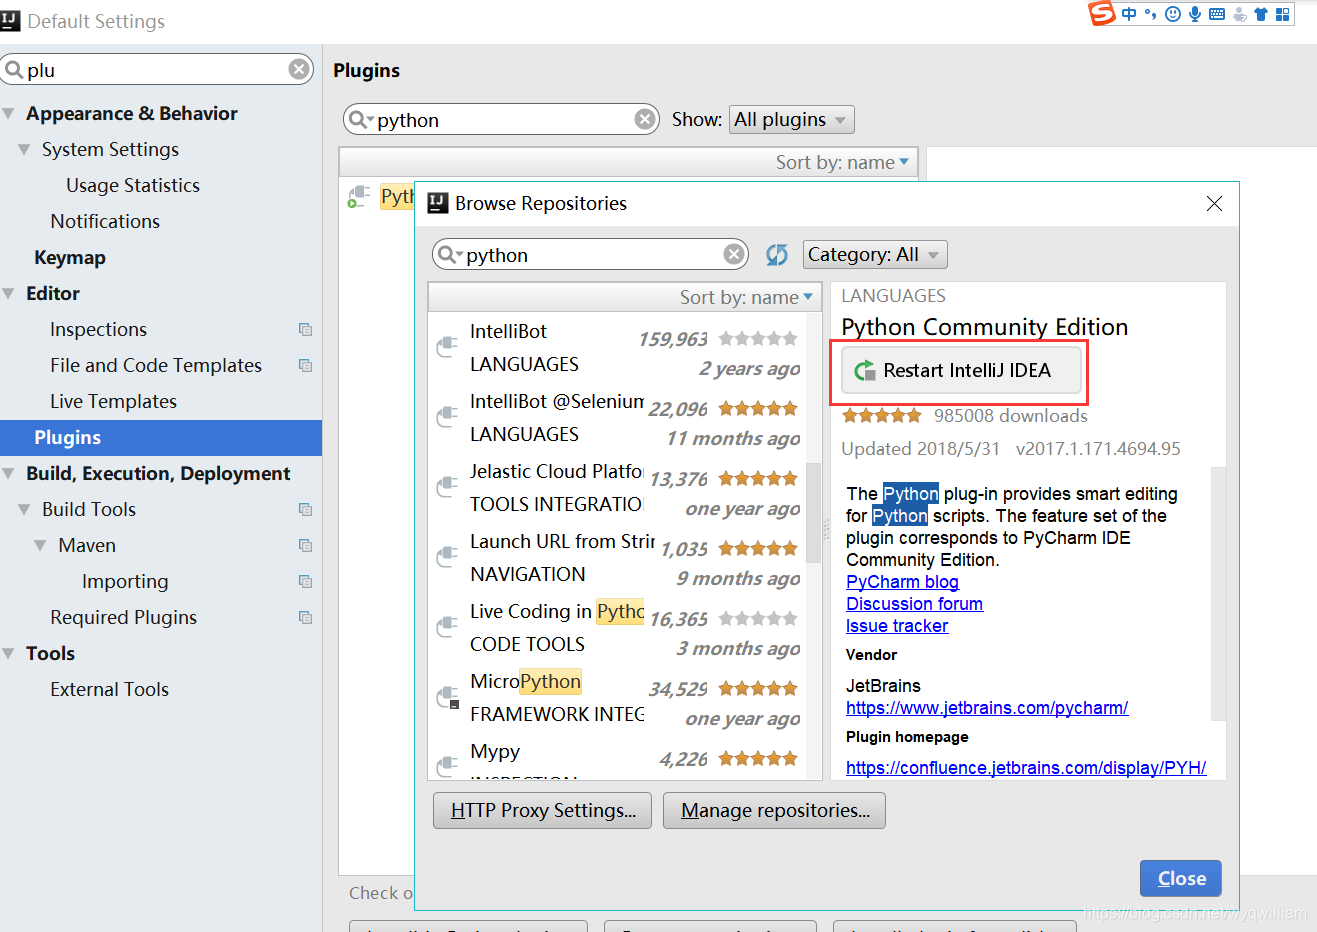Click the IntelliBot plugin icon
Image resolution: width=1317 pixels, height=932 pixels.
(x=447, y=347)
